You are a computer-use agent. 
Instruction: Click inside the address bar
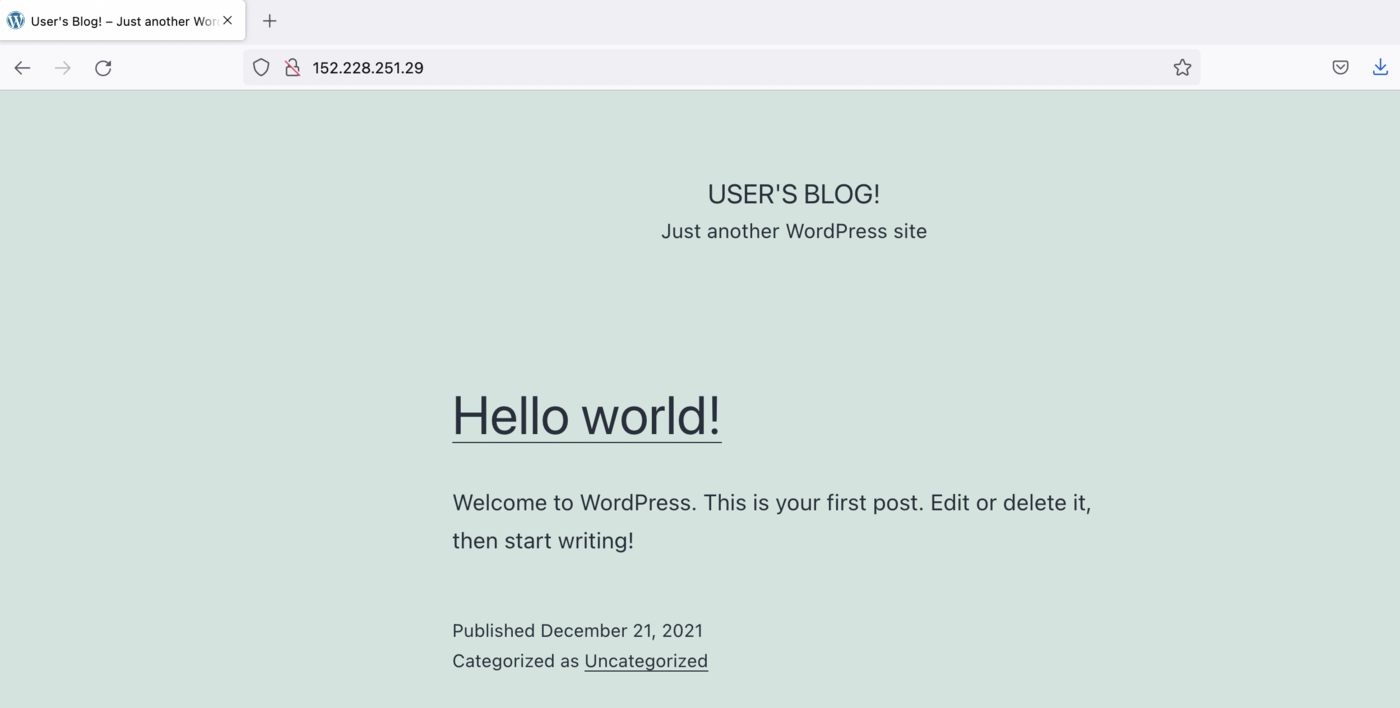pos(700,67)
